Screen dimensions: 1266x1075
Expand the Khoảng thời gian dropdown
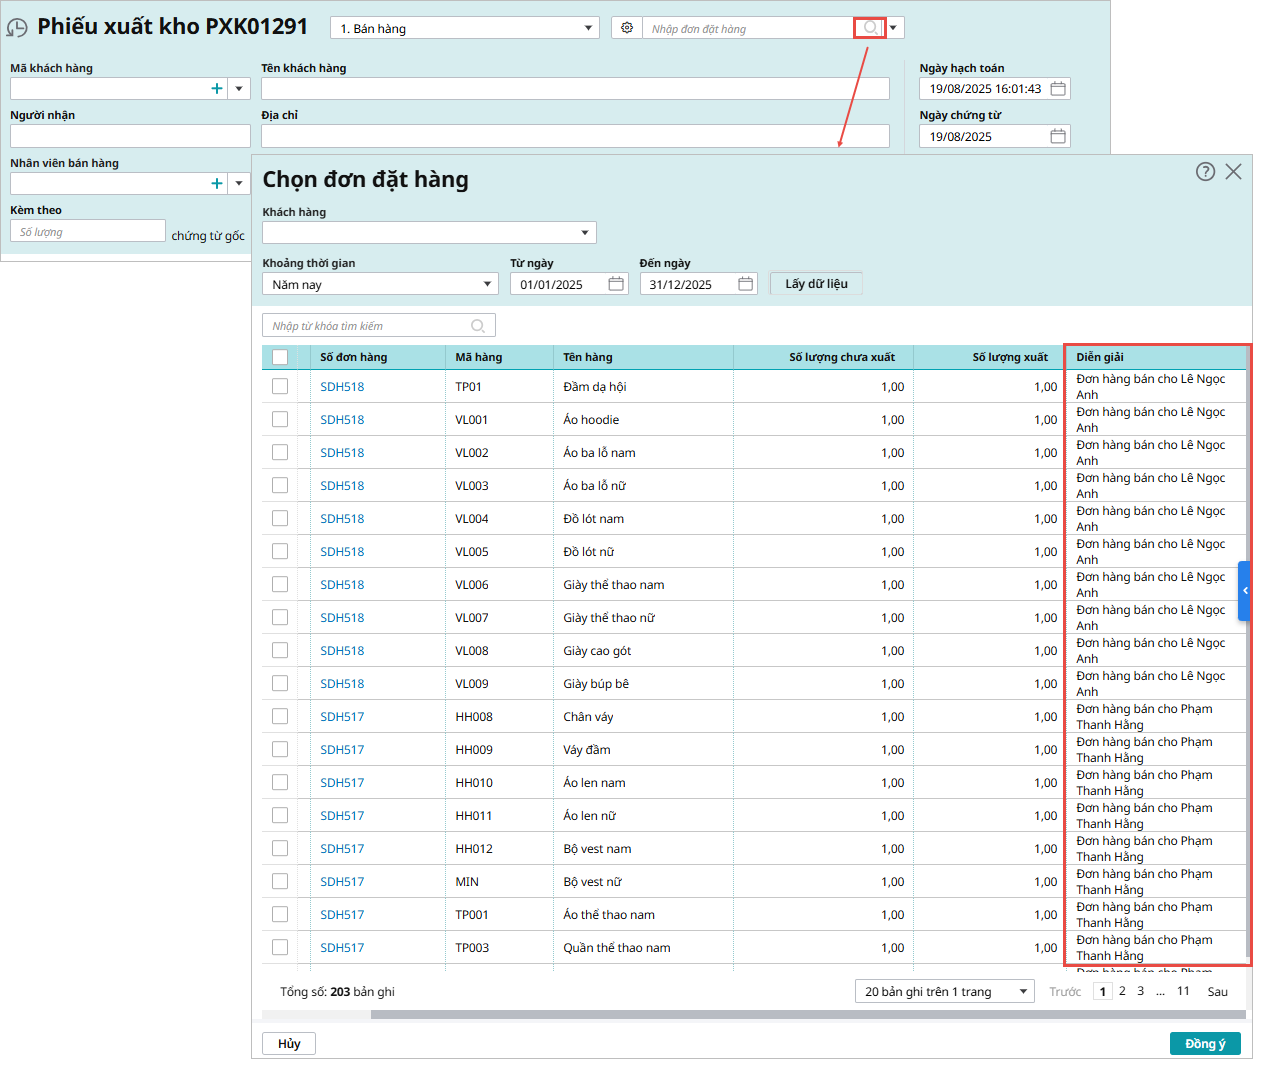coord(487,284)
